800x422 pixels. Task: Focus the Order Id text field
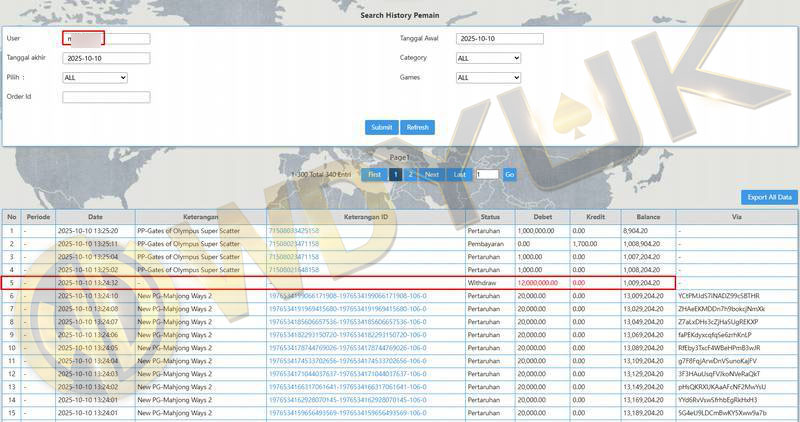coord(106,97)
